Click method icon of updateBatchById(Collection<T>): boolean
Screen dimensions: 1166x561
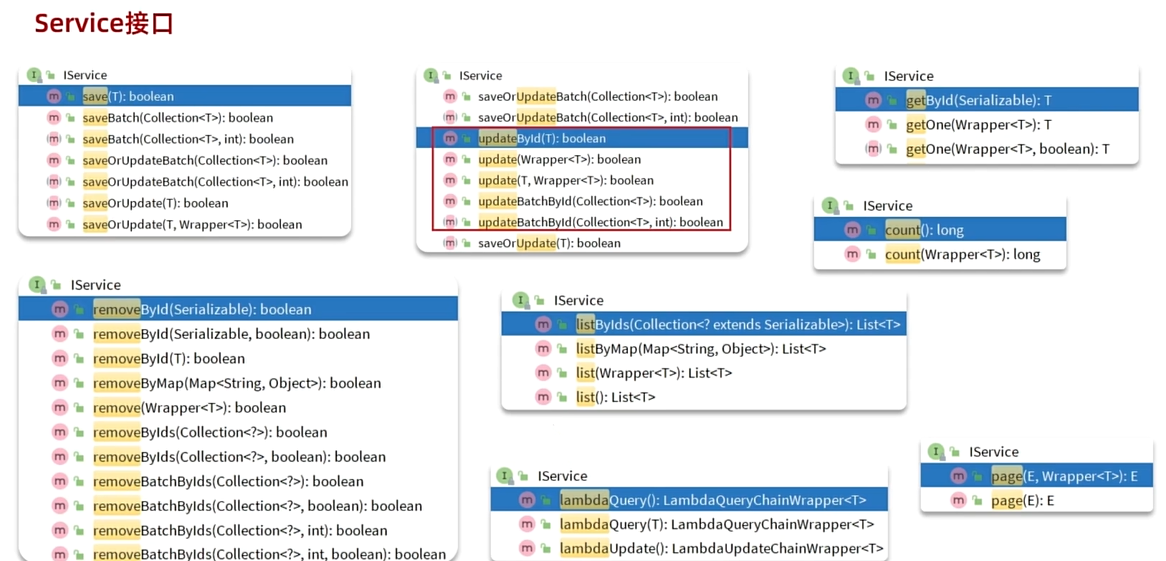point(450,201)
